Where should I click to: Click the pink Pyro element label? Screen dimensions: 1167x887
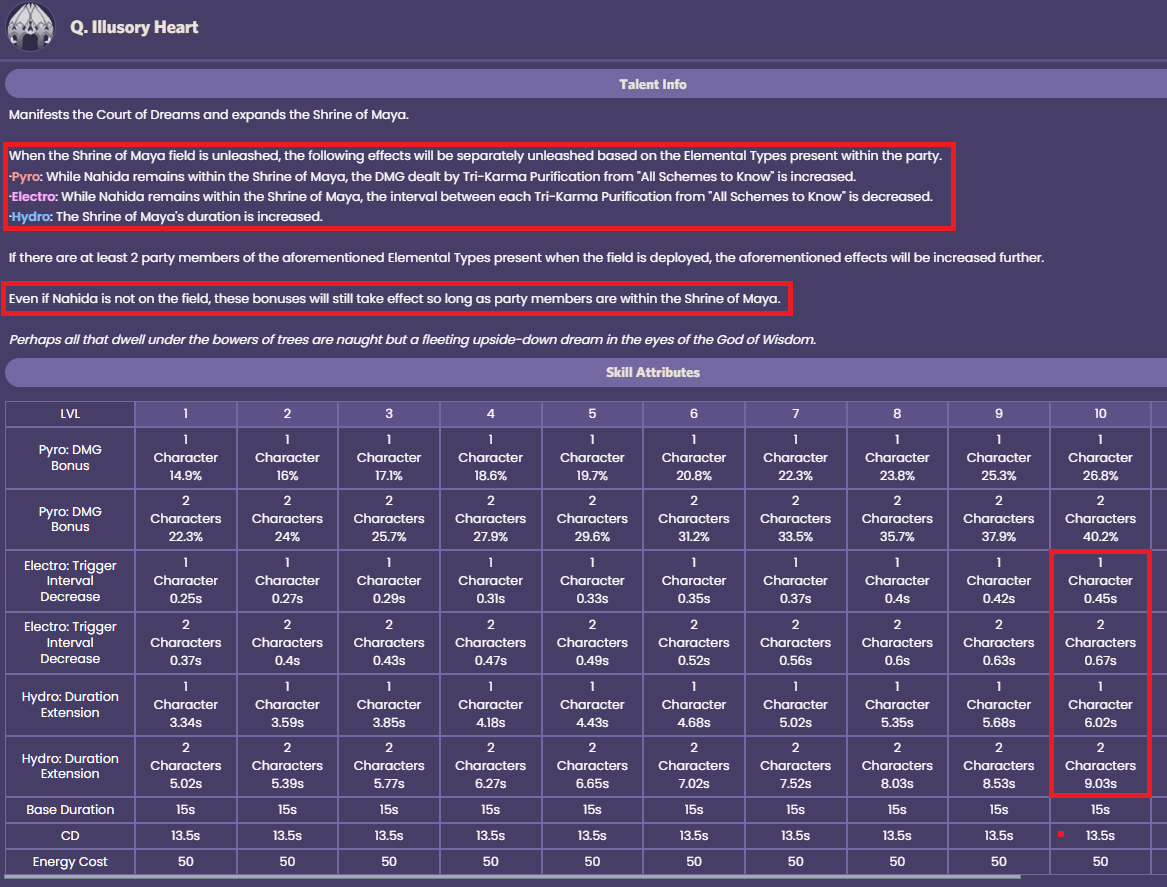pos(26,176)
